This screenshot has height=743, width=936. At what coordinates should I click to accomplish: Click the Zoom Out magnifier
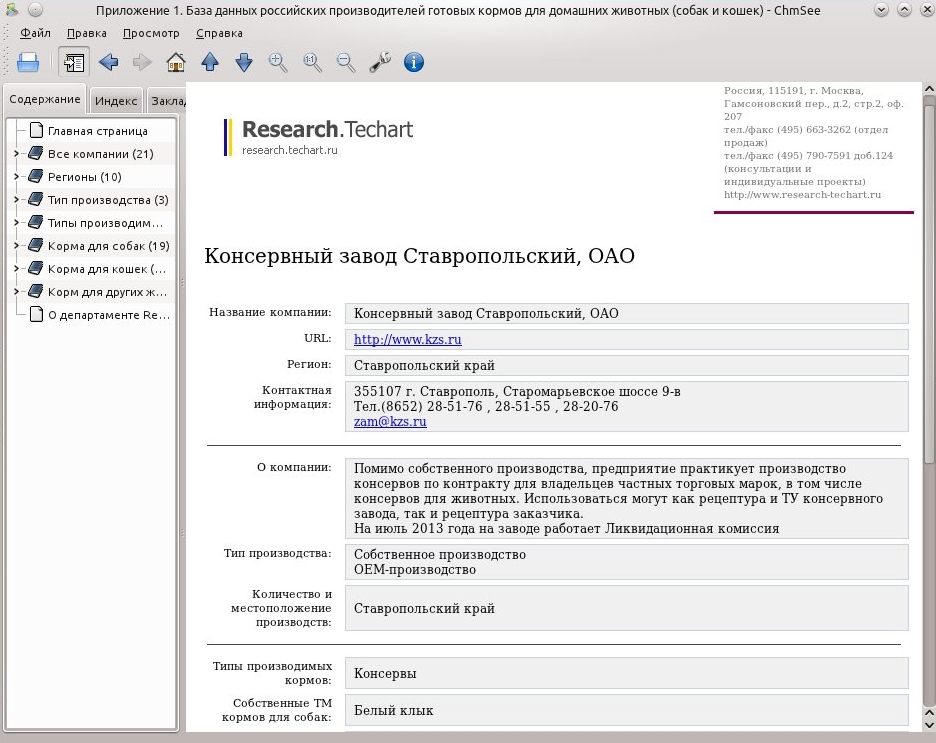pyautogui.click(x=346, y=62)
